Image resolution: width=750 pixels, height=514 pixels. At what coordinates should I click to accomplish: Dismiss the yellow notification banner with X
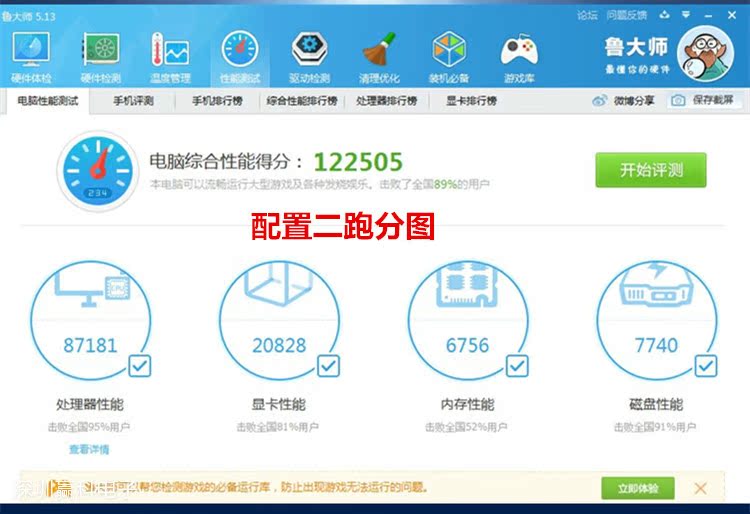pos(700,488)
